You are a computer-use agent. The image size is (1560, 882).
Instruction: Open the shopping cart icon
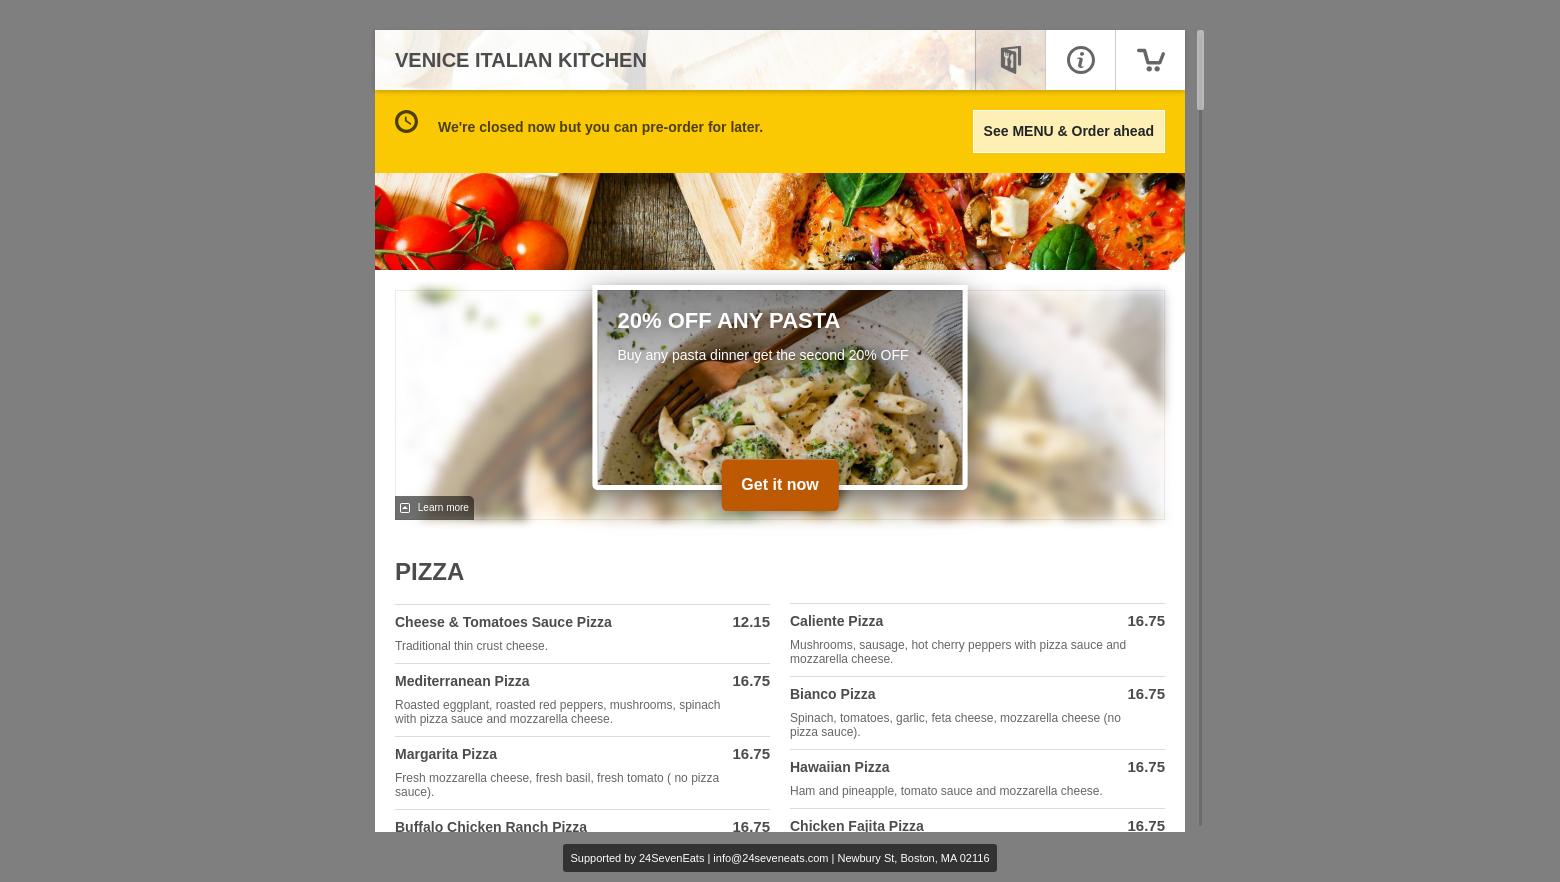[1150, 60]
